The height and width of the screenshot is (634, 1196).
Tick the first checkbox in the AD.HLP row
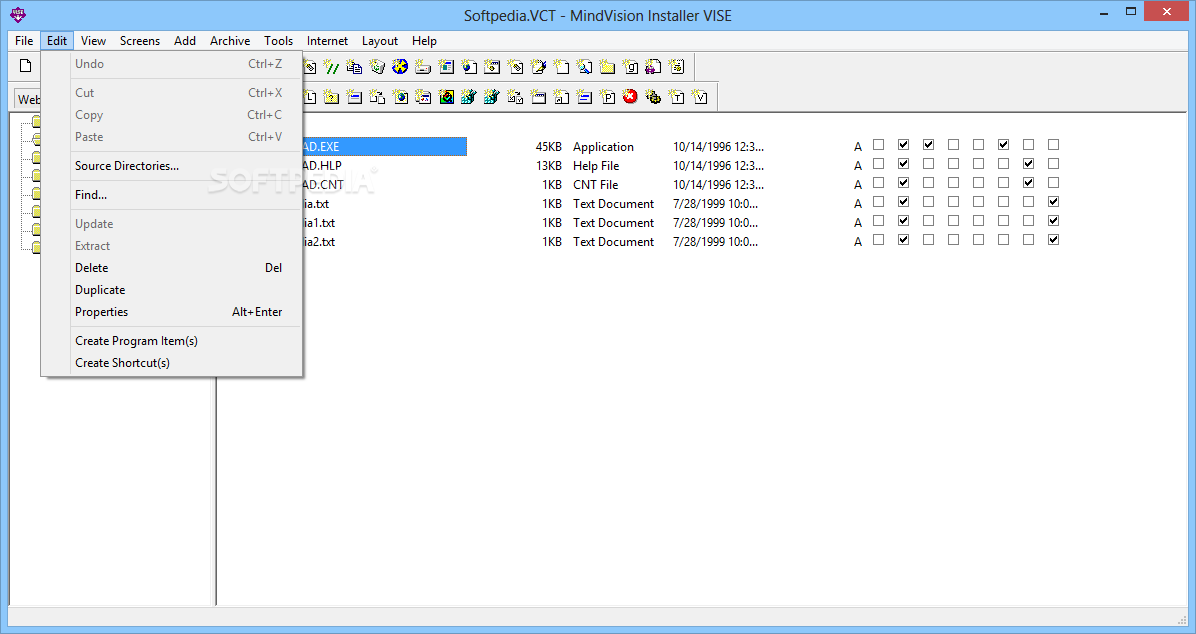879,163
